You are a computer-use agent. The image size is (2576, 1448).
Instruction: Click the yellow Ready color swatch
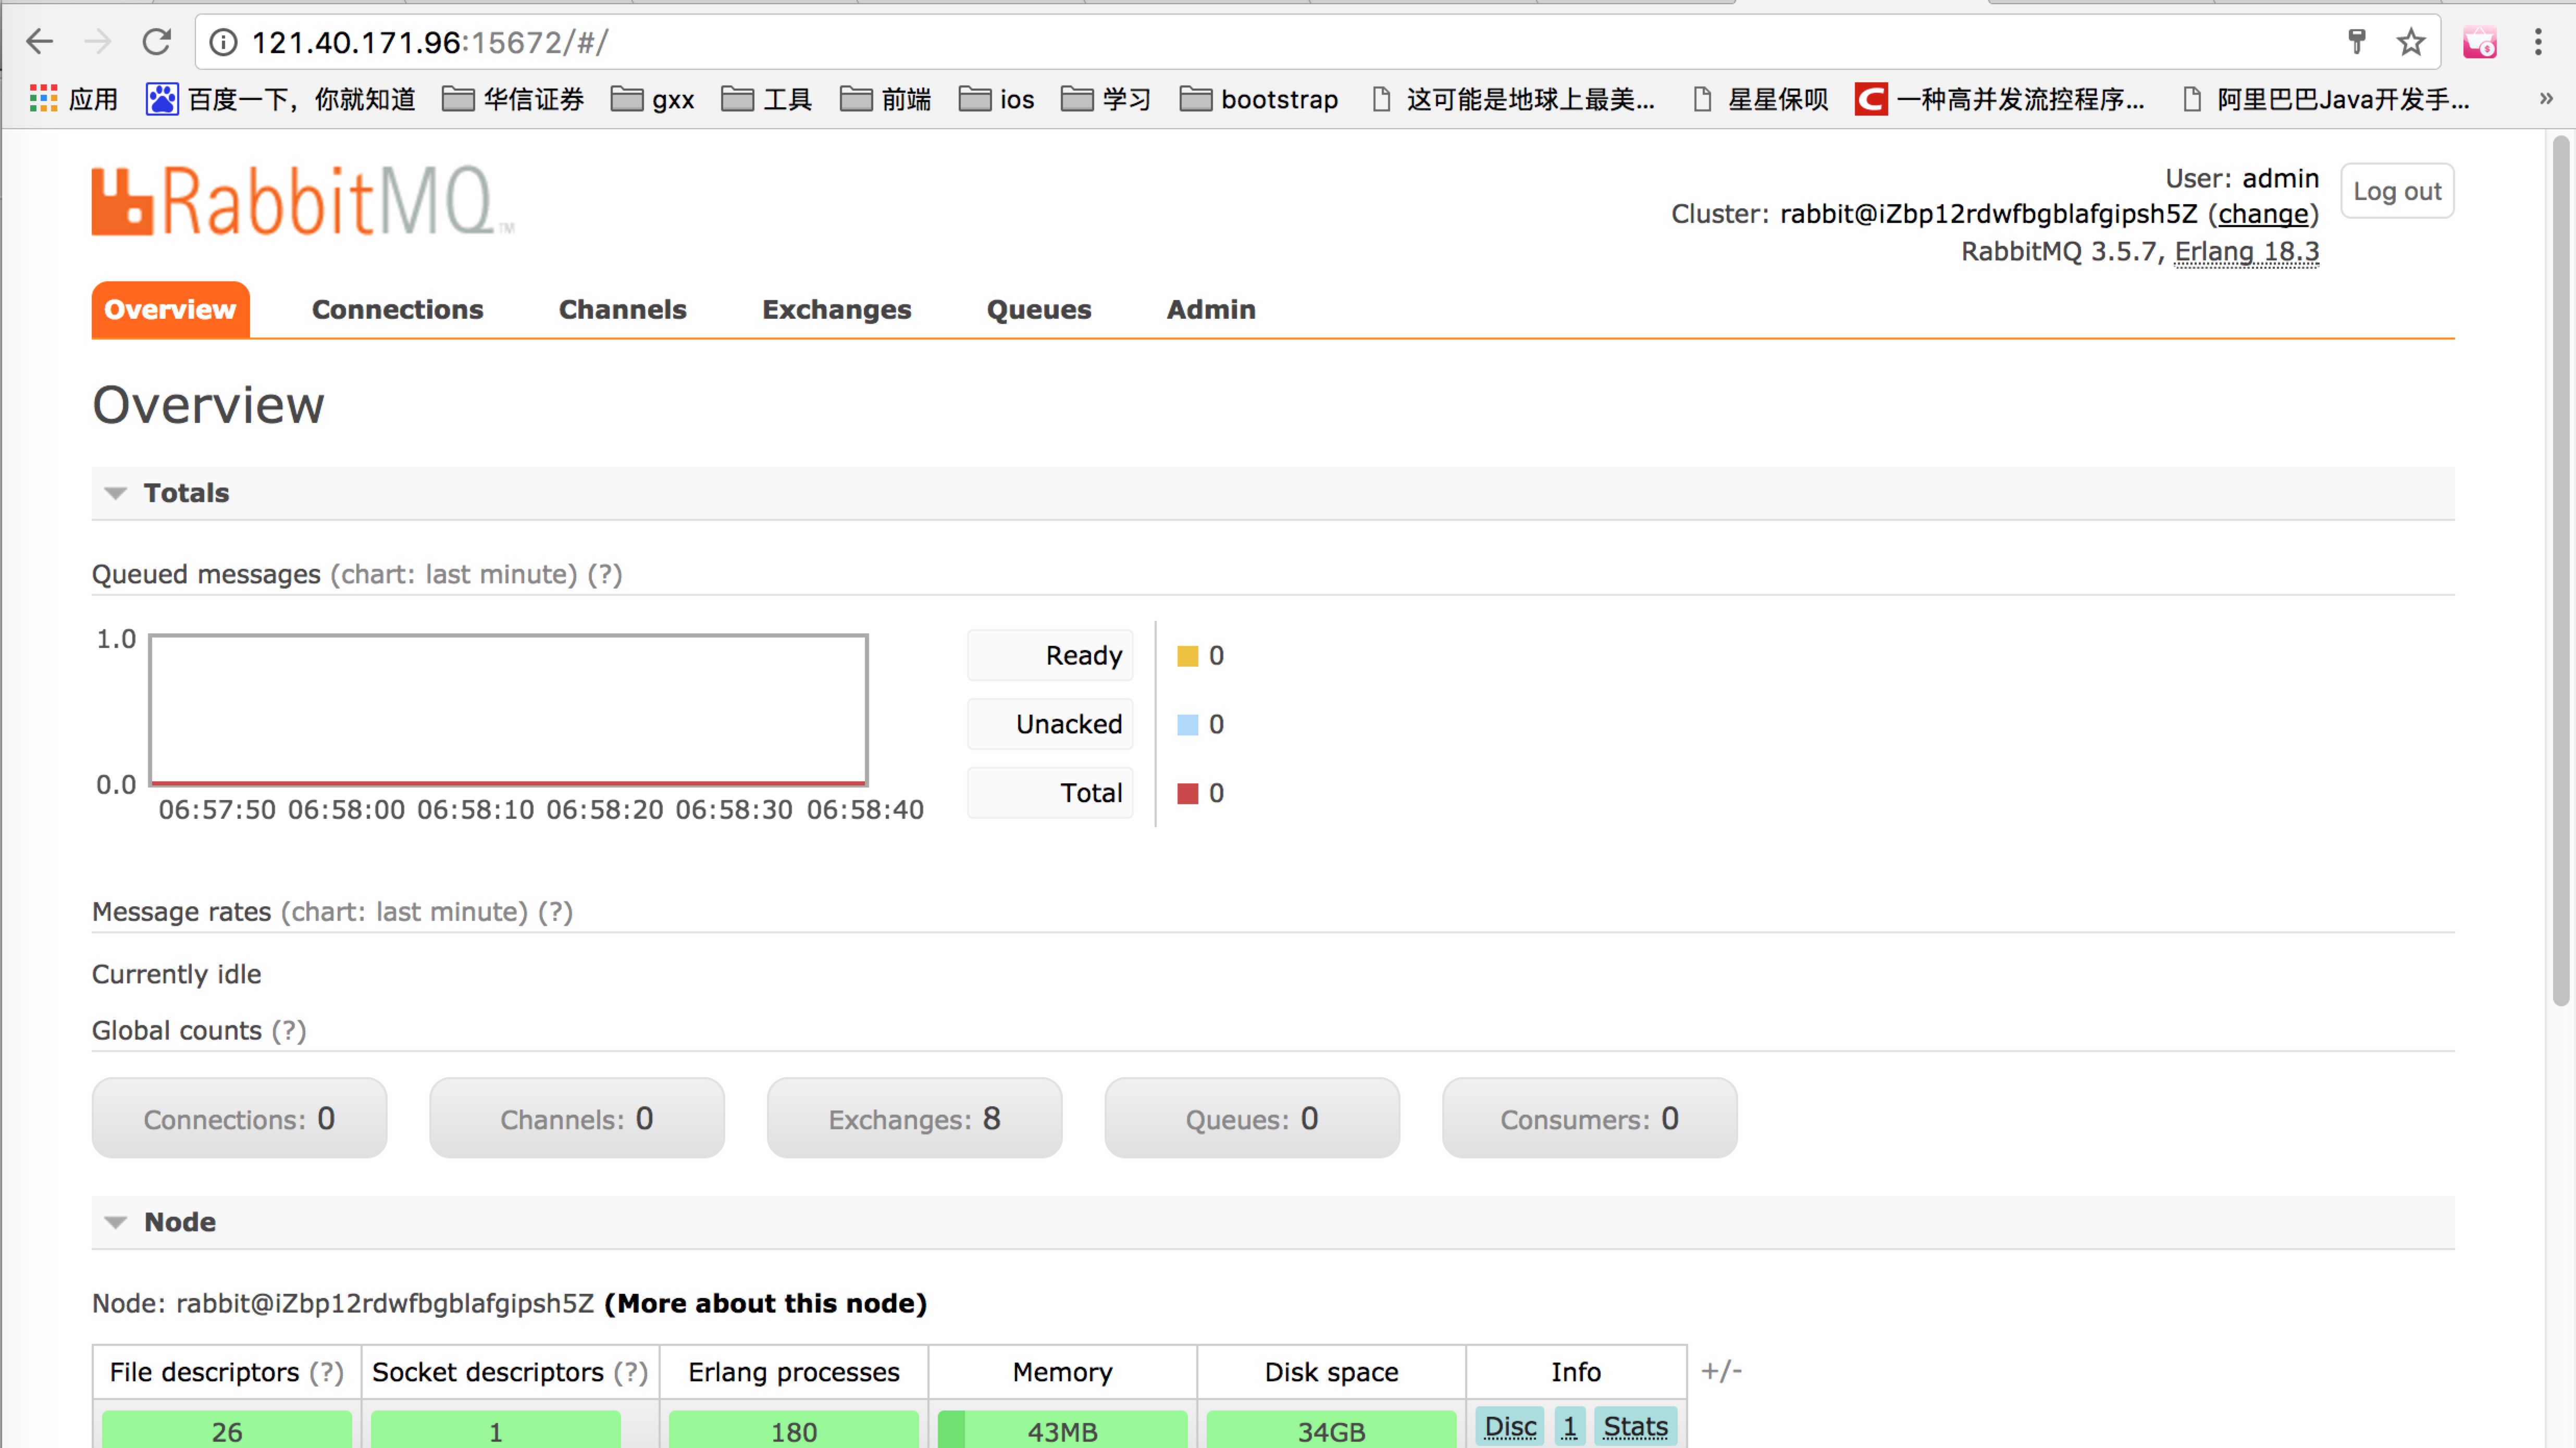click(x=1187, y=656)
